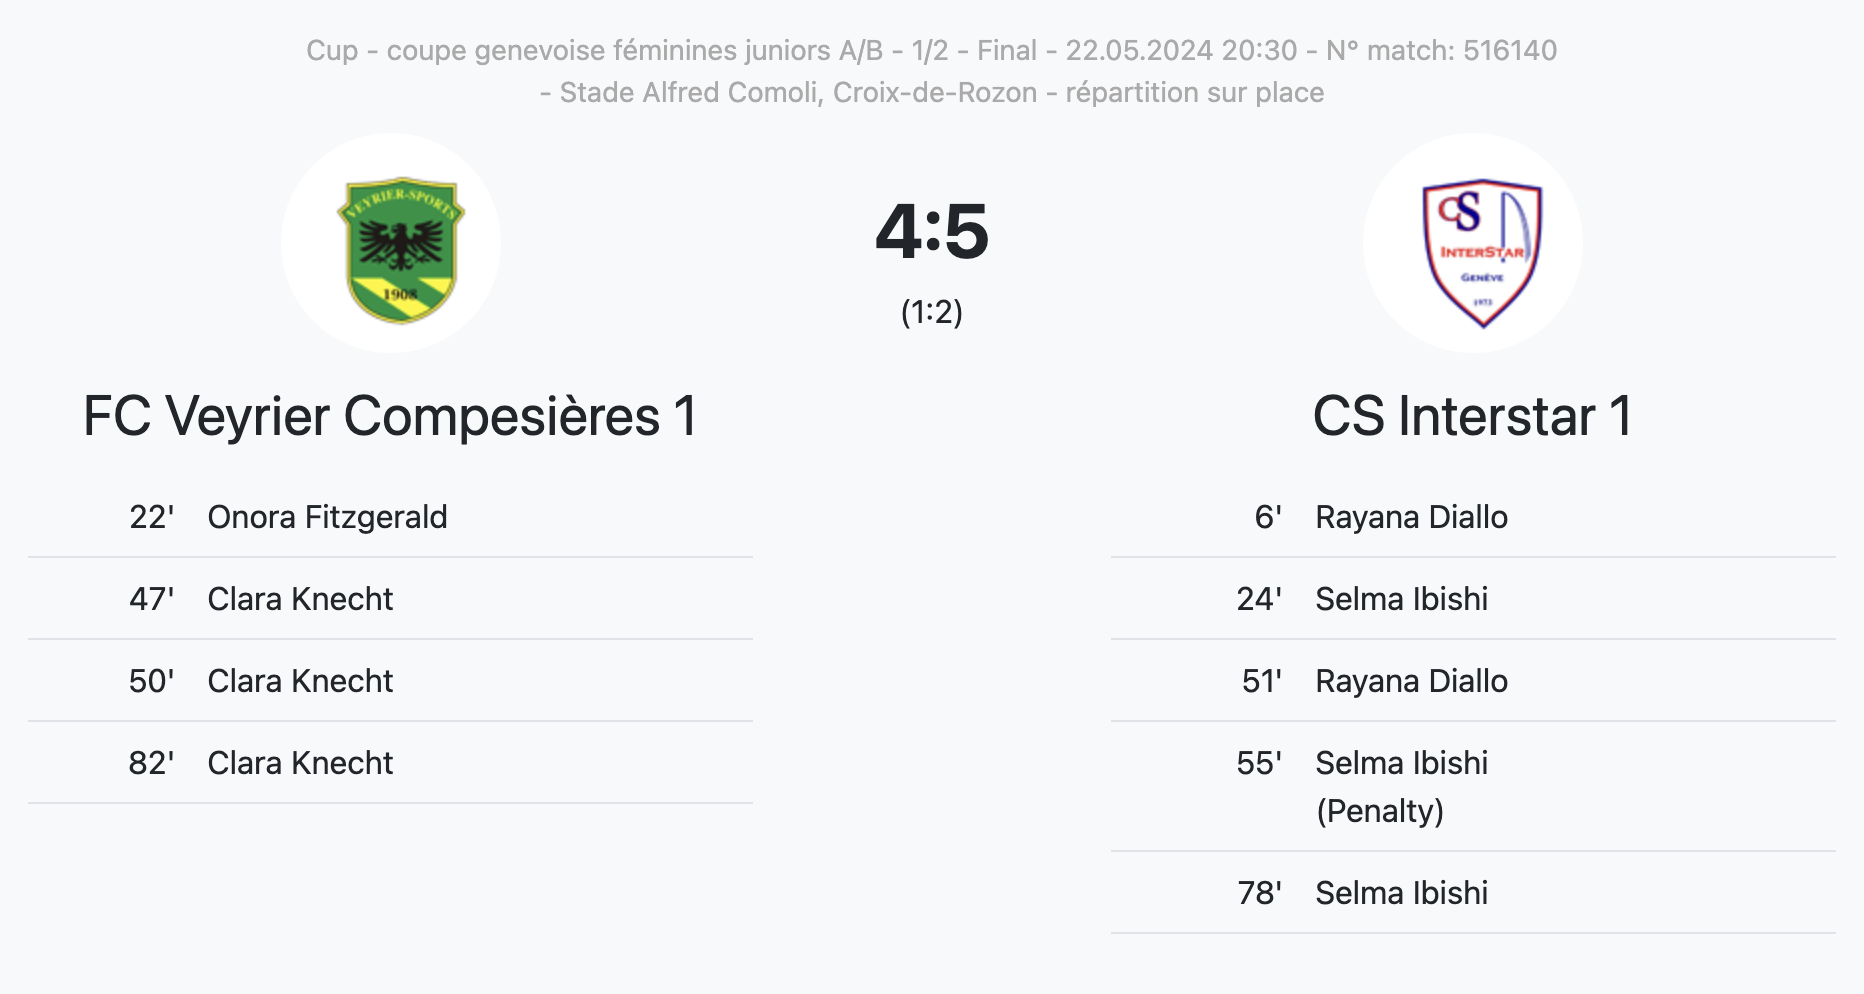The image size is (1864, 994).
Task: Select Selma Ibishi's 78' goal entry
Action: click(1401, 893)
